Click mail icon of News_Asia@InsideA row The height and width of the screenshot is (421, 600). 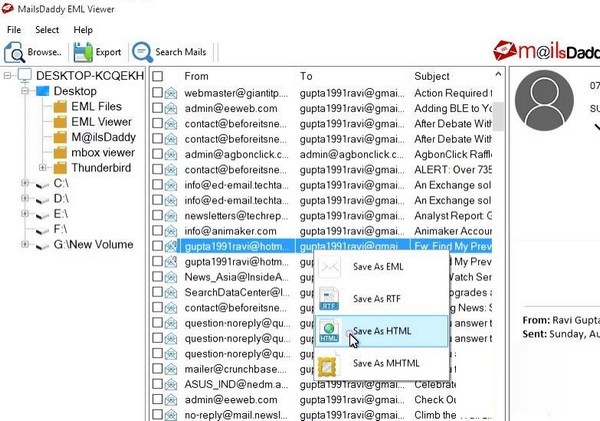171,277
